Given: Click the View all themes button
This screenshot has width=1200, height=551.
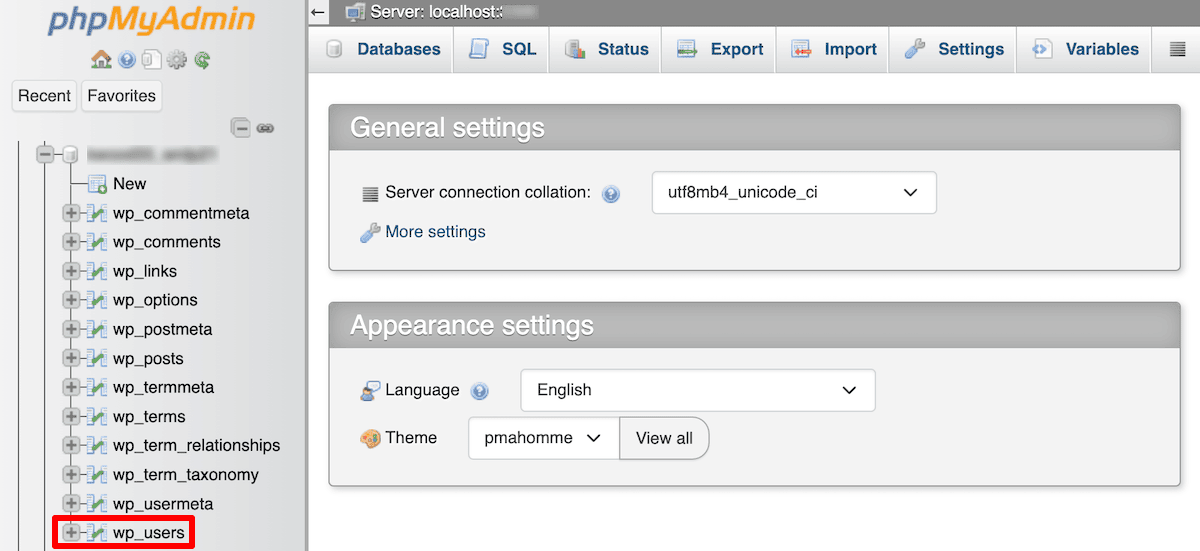Looking at the screenshot, I should [x=664, y=438].
